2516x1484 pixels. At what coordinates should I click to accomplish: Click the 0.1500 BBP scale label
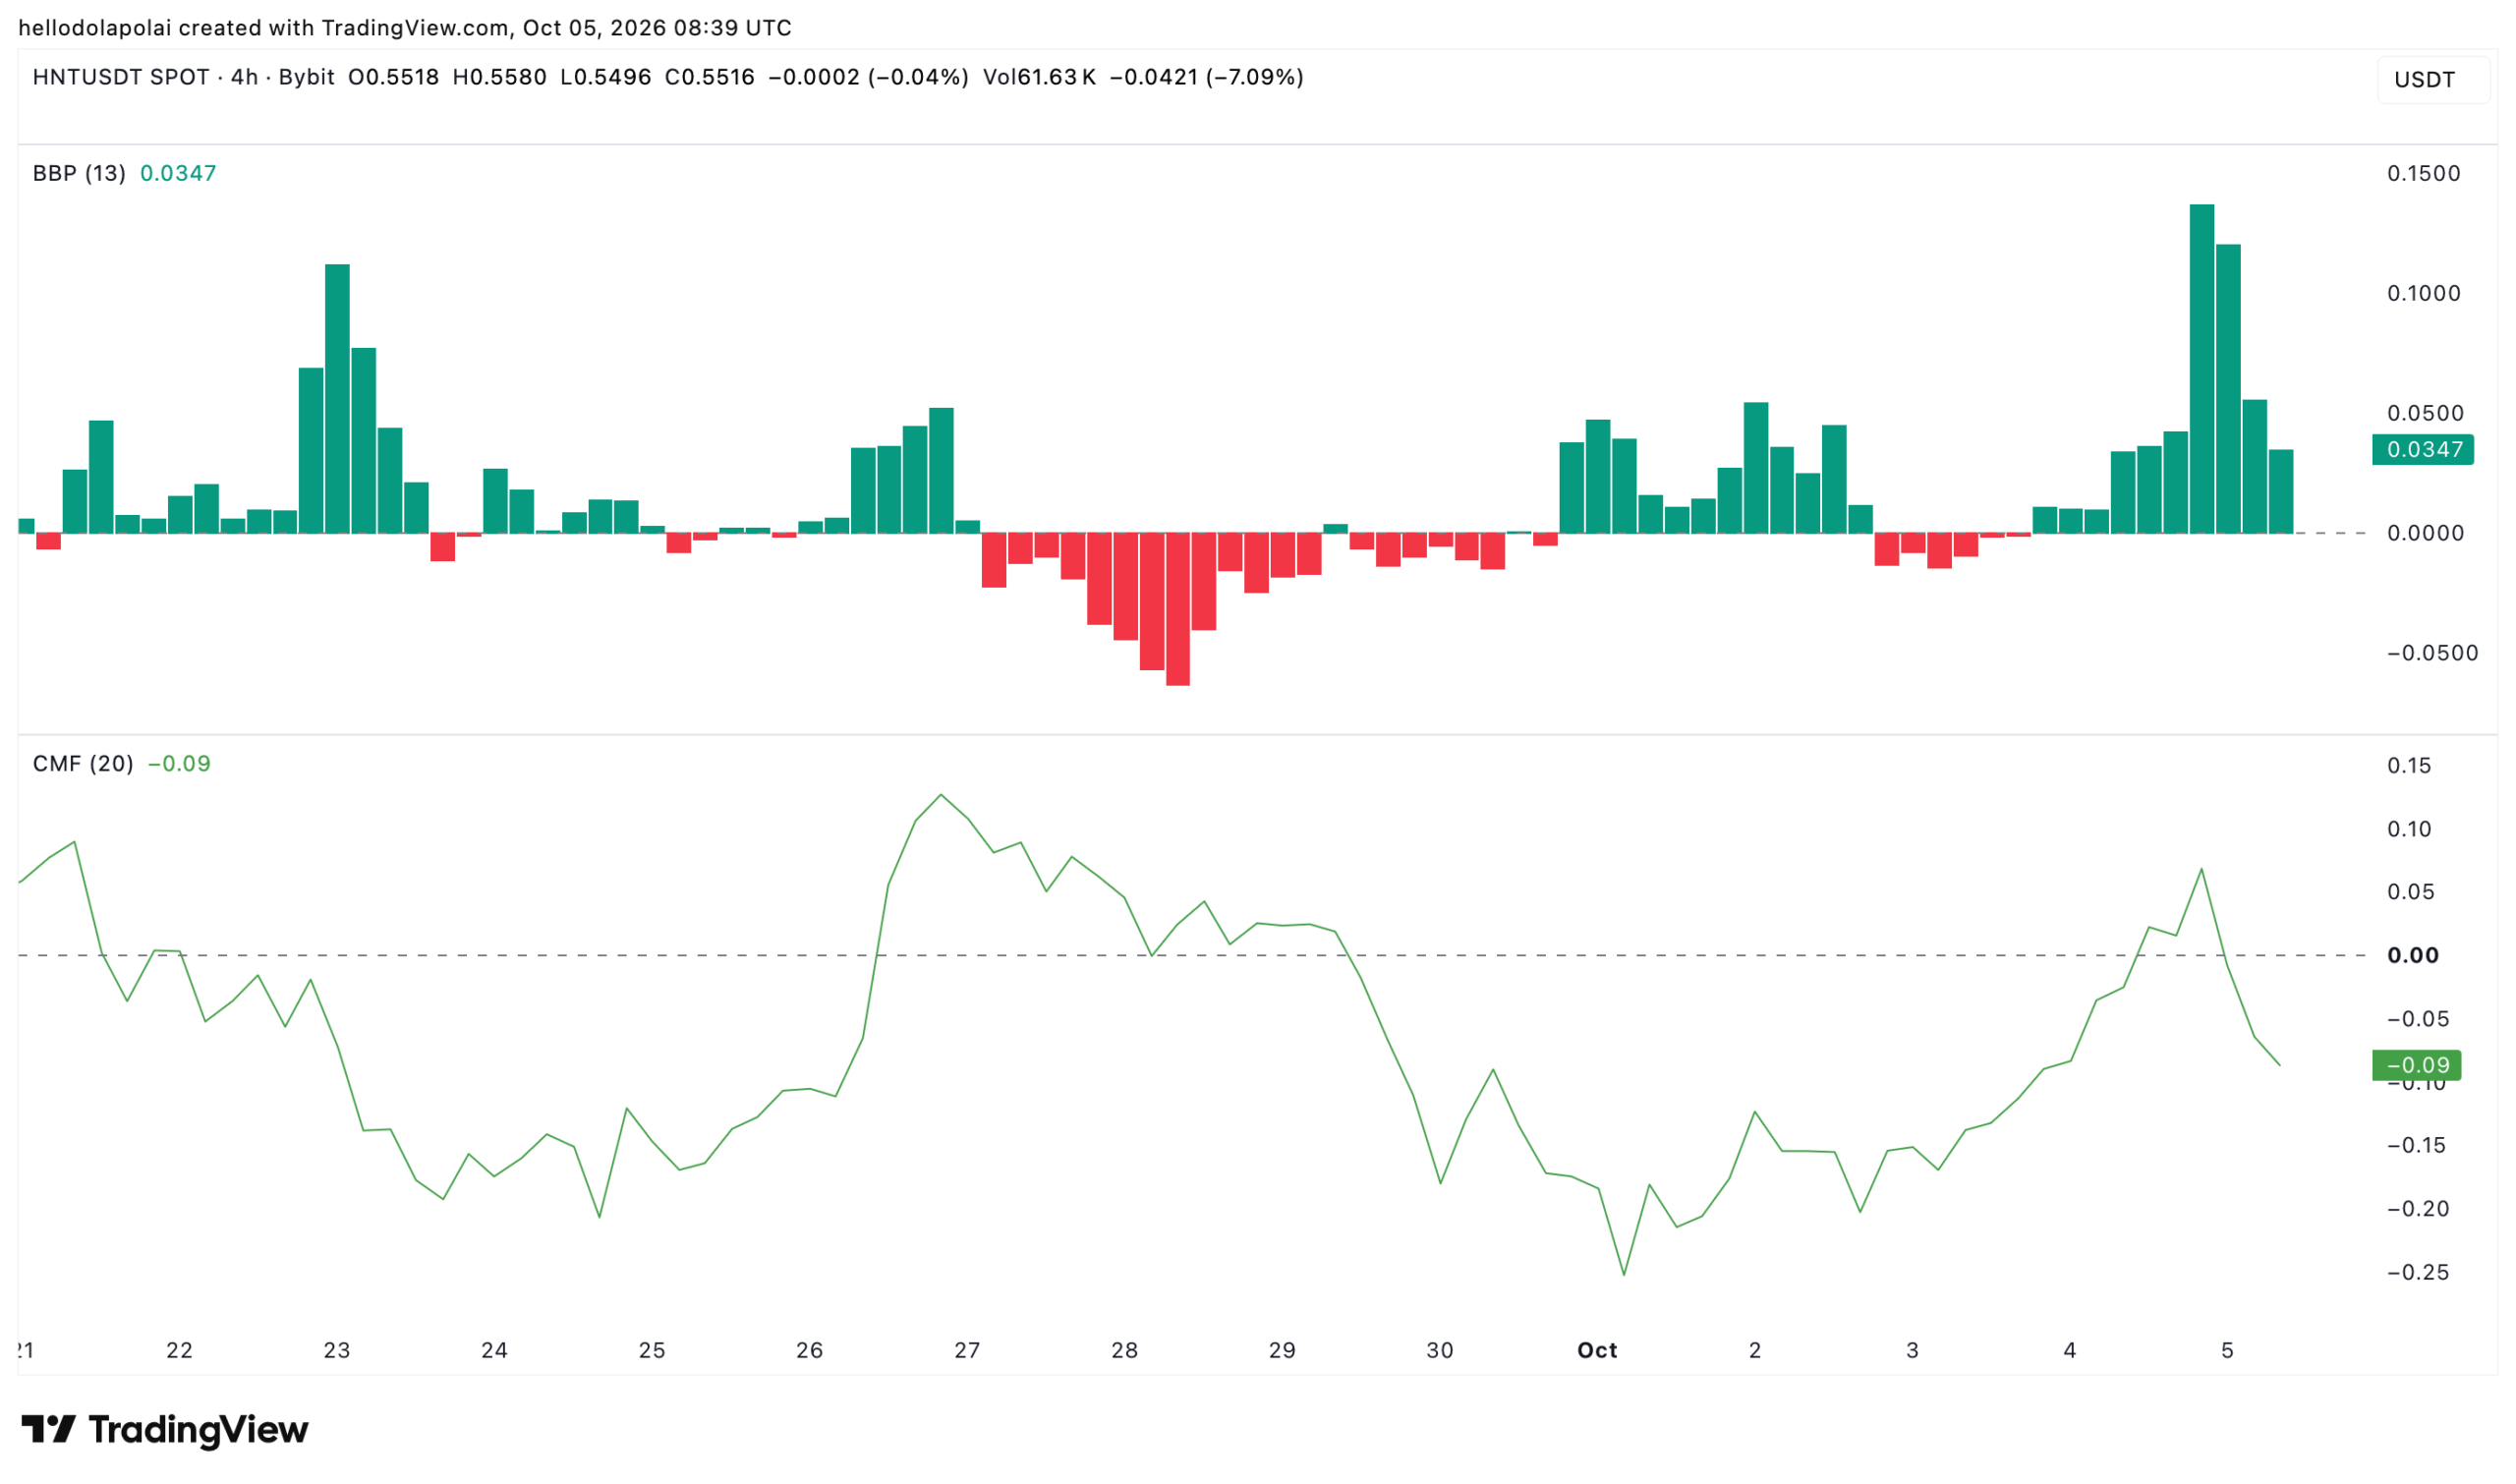tap(2424, 174)
